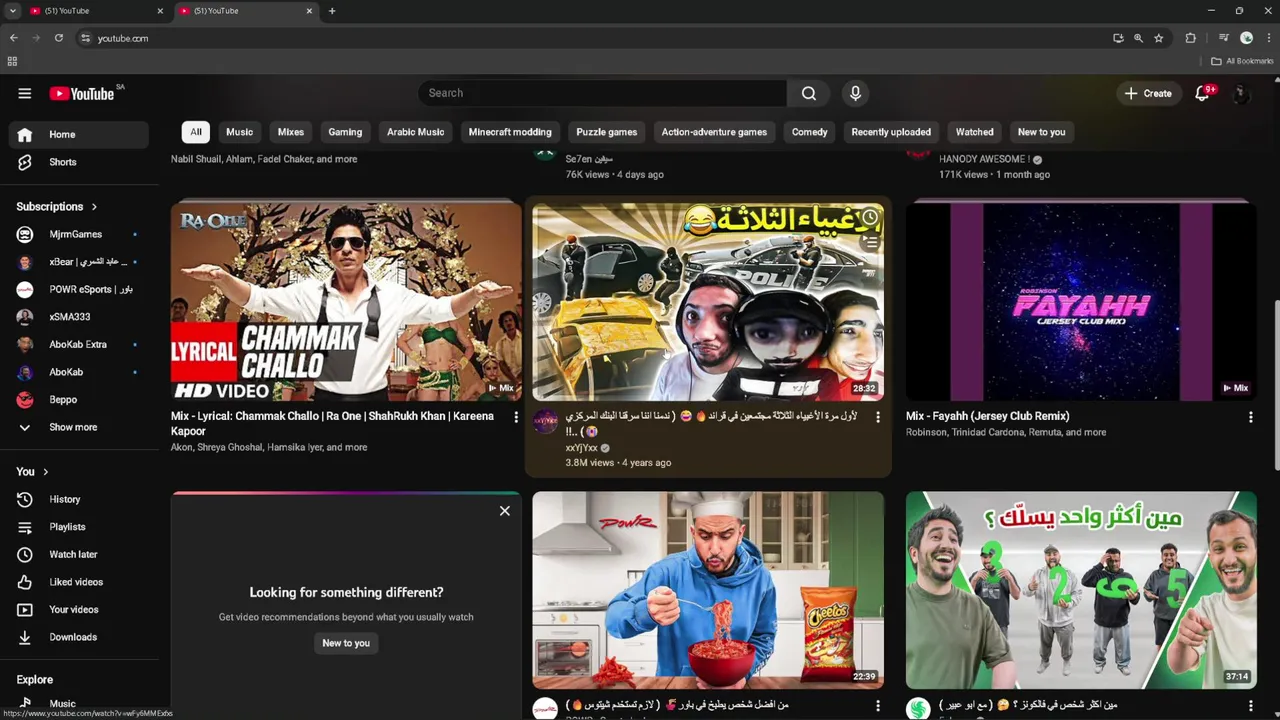
Task: Select the Minecraft modding chip
Action: pyautogui.click(x=510, y=132)
